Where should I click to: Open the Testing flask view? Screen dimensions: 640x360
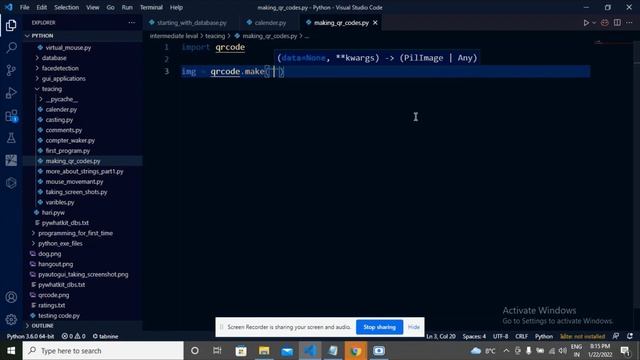(11, 138)
